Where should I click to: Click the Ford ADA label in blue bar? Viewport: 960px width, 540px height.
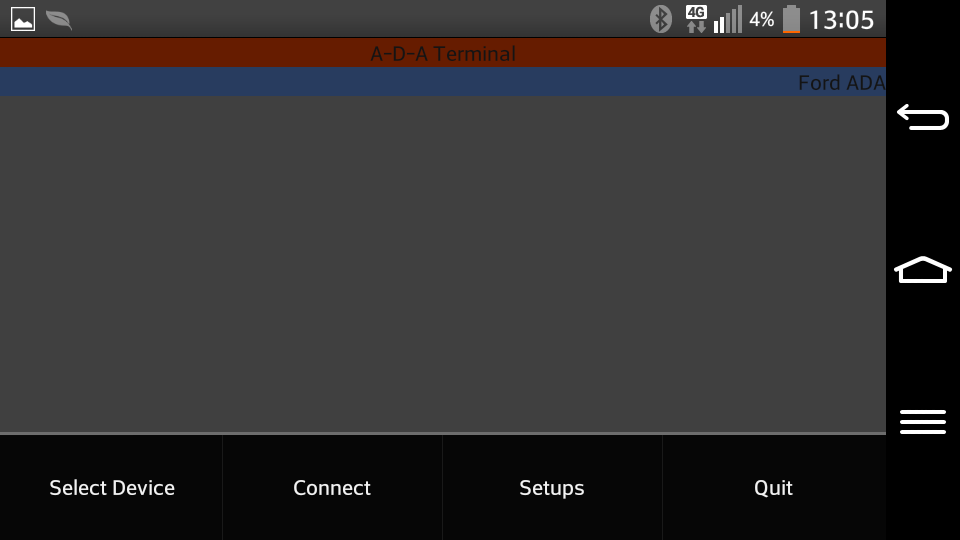pyautogui.click(x=841, y=82)
